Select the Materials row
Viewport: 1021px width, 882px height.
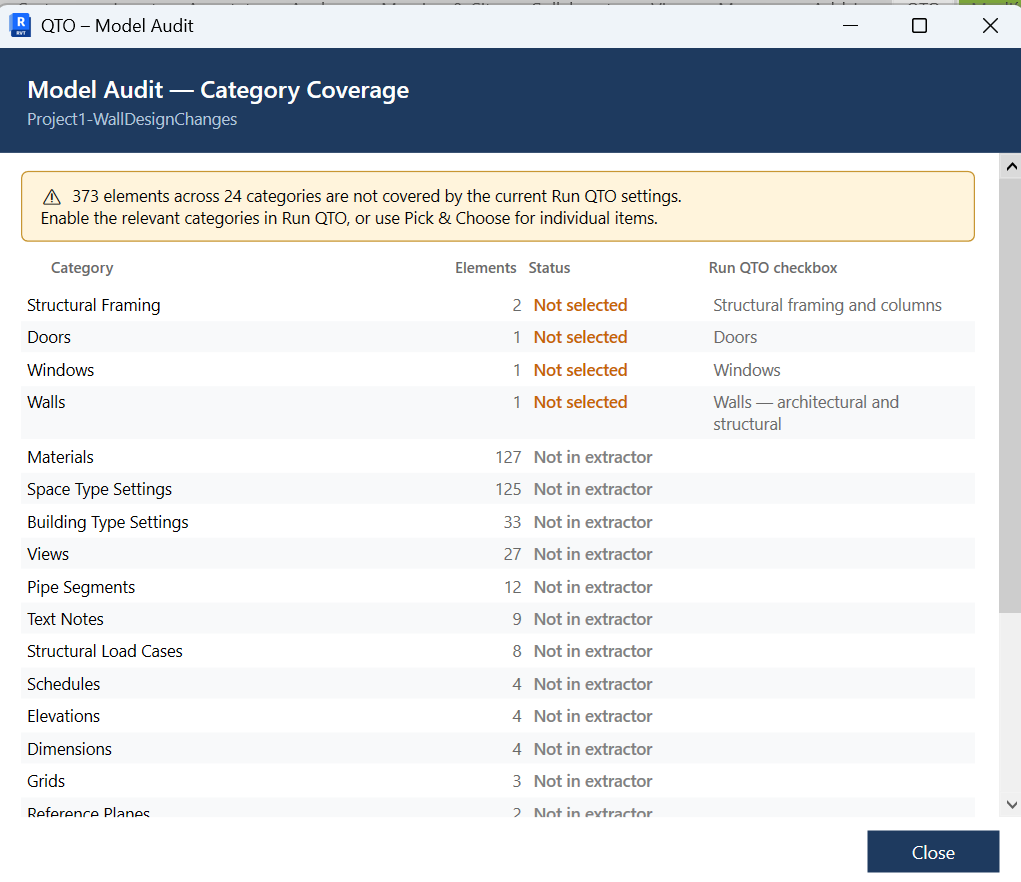point(498,457)
